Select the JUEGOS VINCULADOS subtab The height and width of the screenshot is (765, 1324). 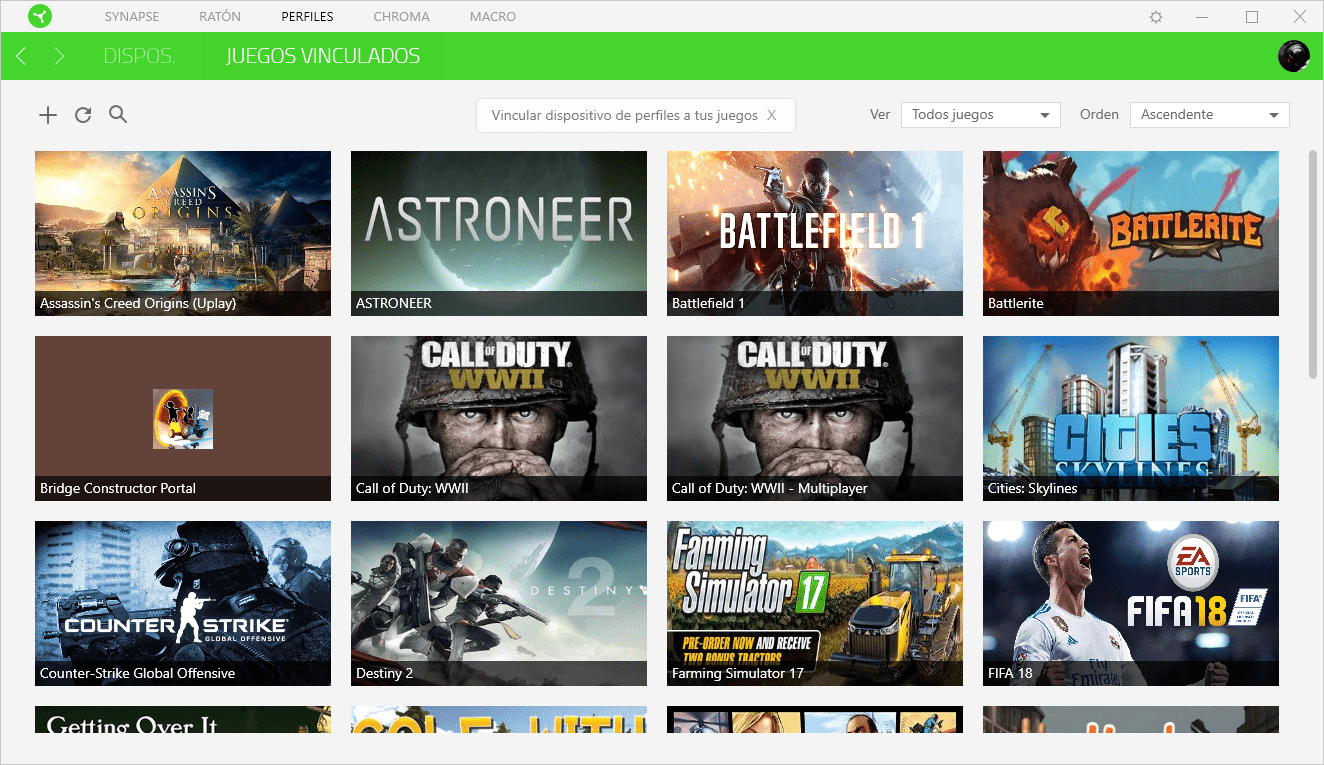point(323,56)
